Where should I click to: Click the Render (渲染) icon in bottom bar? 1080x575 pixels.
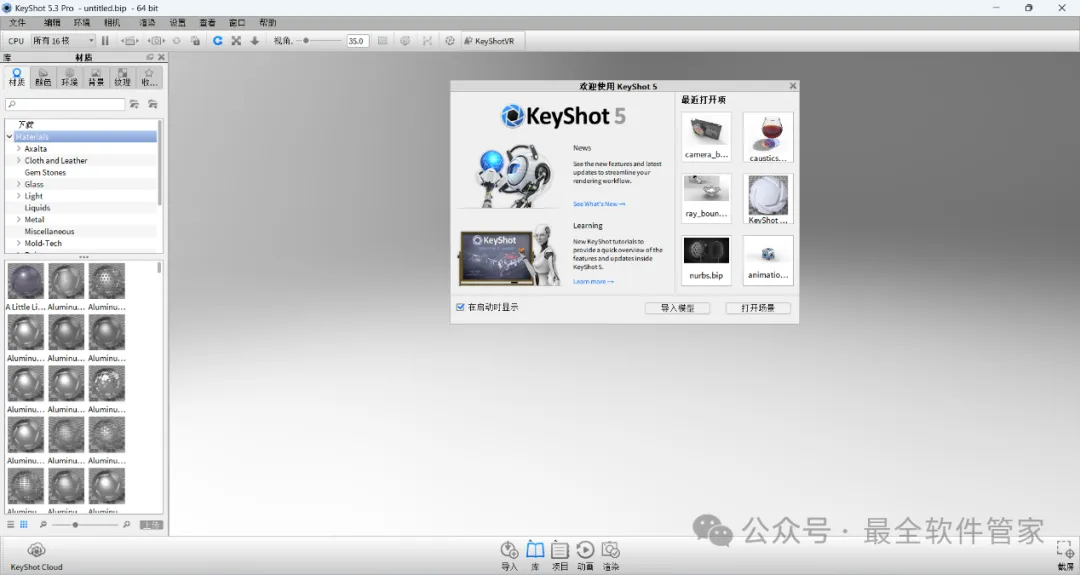(611, 556)
